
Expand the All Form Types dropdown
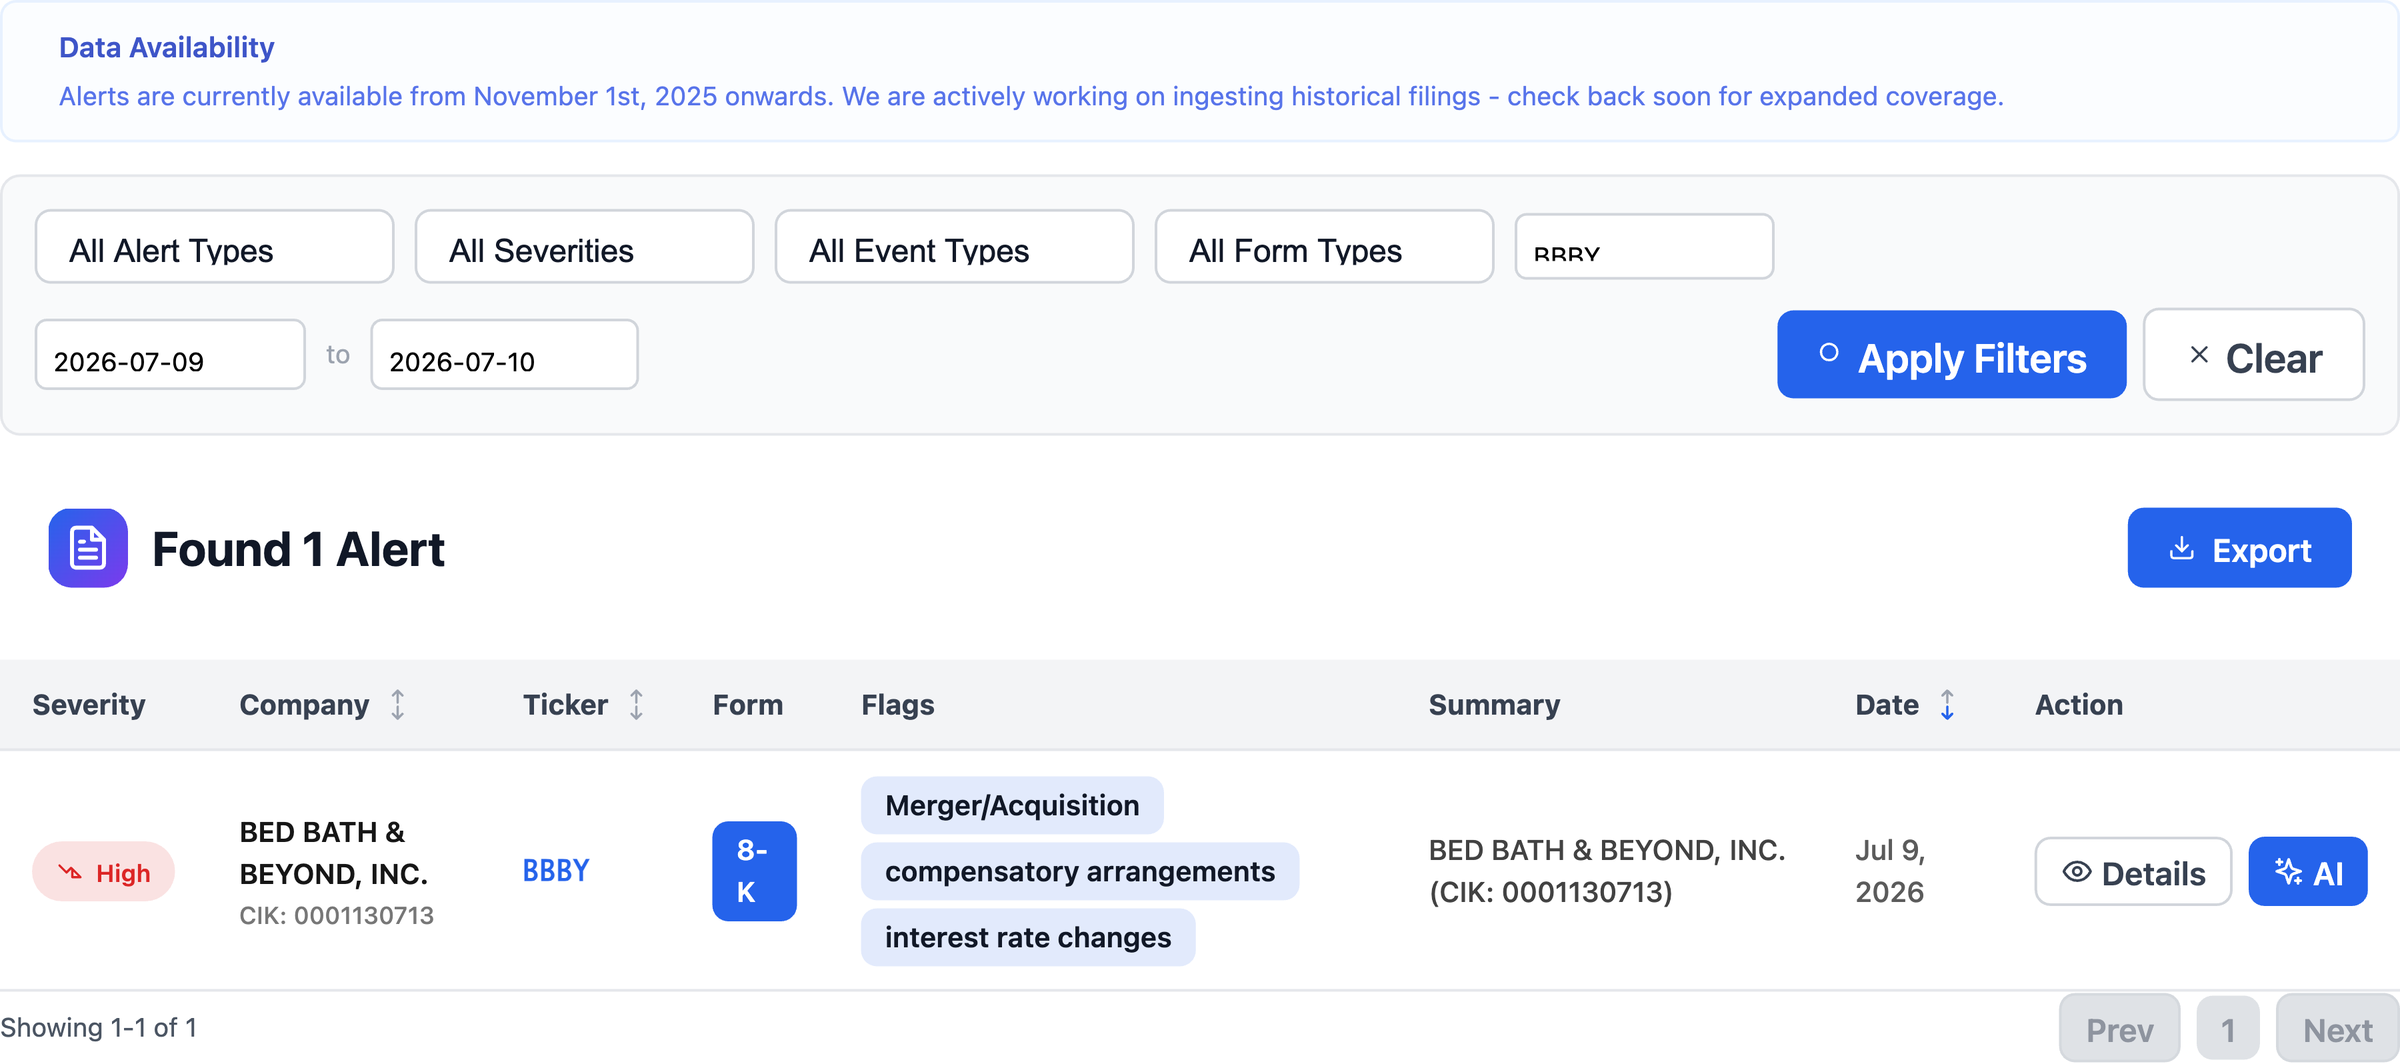pos(1324,247)
